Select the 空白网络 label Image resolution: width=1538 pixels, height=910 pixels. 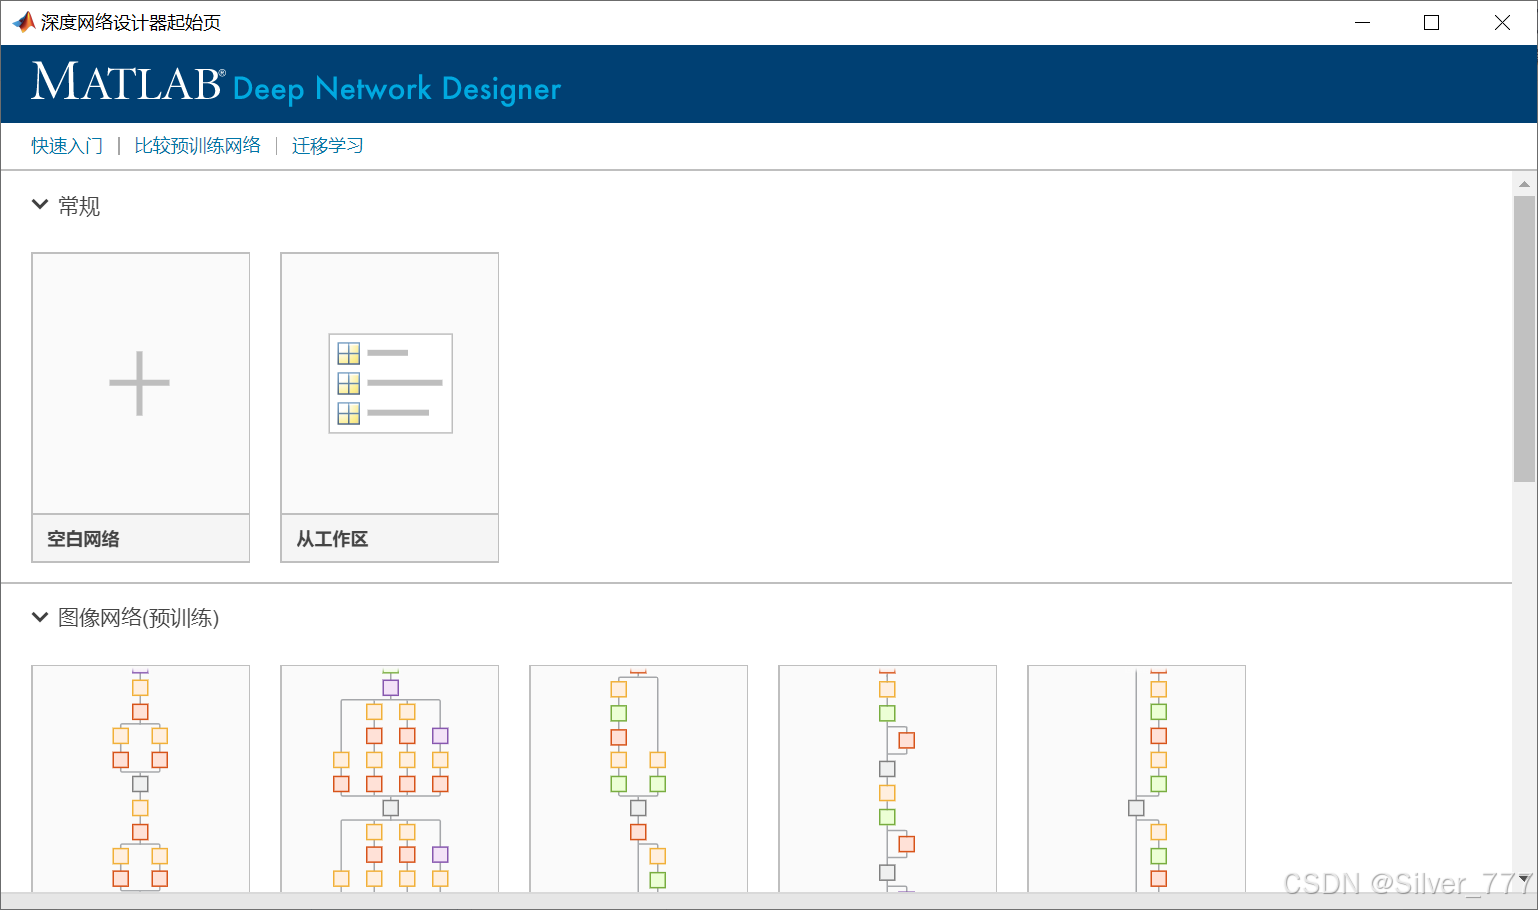coord(83,539)
